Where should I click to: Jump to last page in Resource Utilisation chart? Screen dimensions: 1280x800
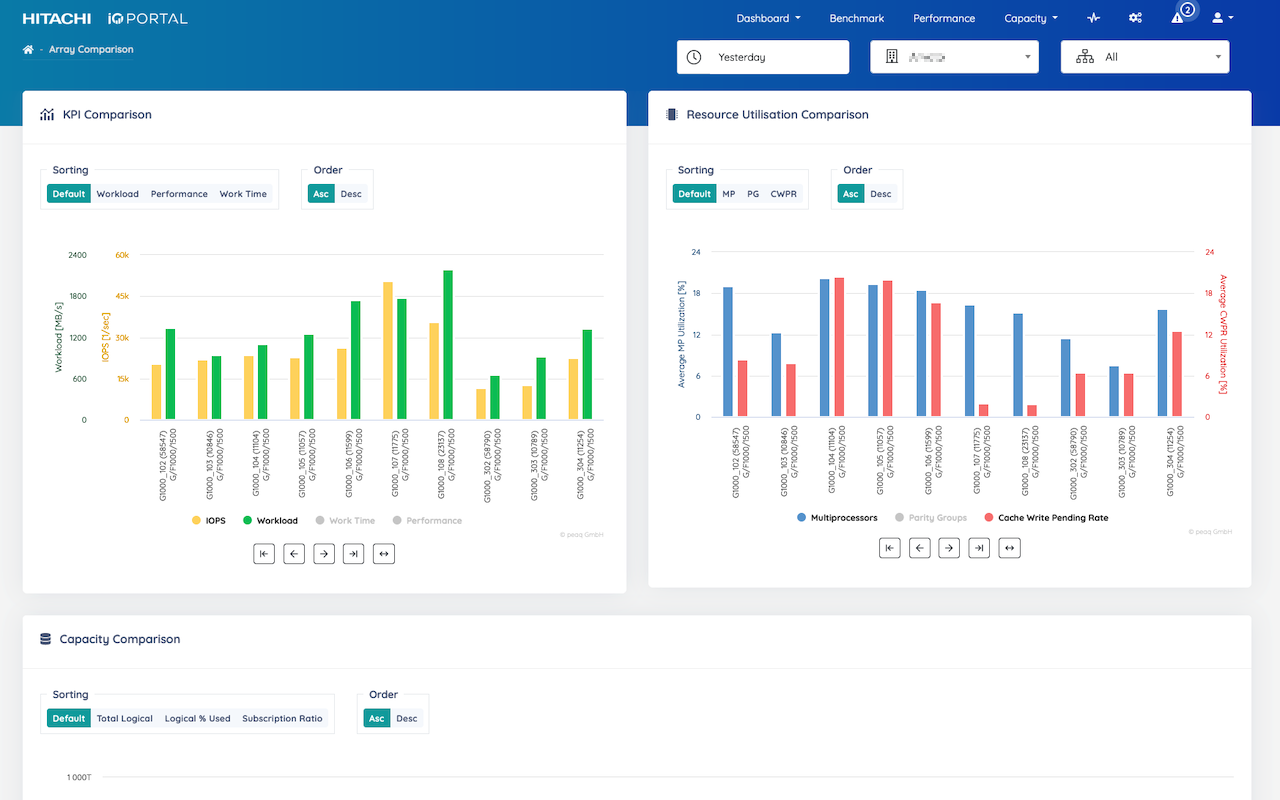pyautogui.click(x=980, y=547)
